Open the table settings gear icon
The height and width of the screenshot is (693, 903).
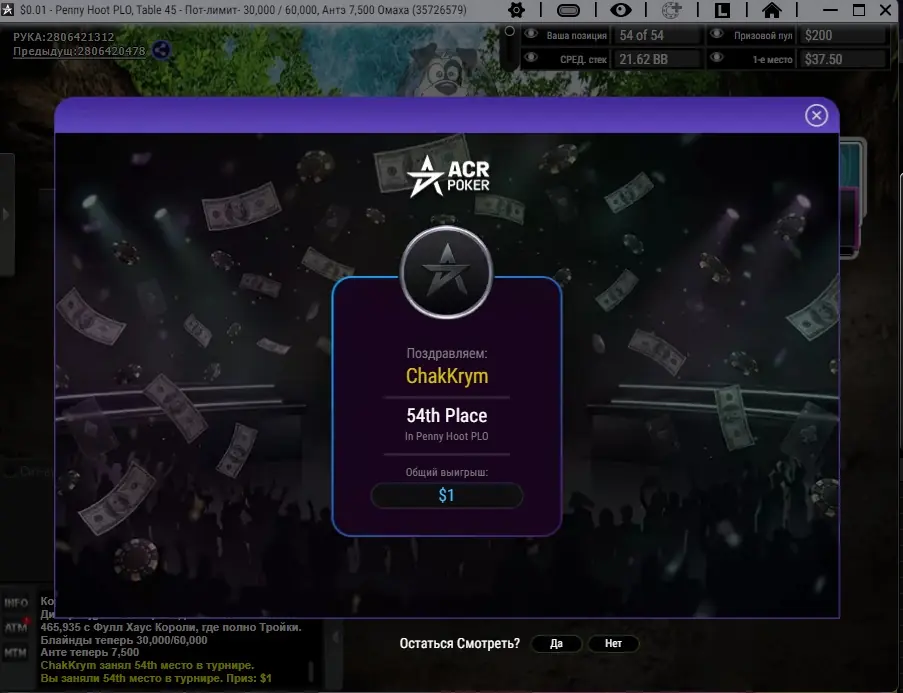tap(516, 10)
